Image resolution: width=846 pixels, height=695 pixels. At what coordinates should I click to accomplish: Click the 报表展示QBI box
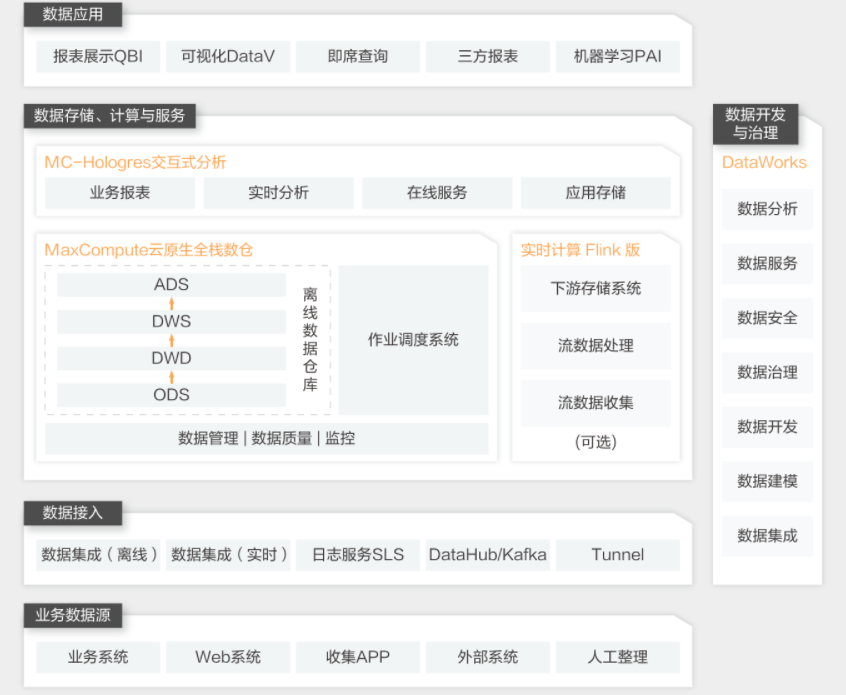coord(98,56)
